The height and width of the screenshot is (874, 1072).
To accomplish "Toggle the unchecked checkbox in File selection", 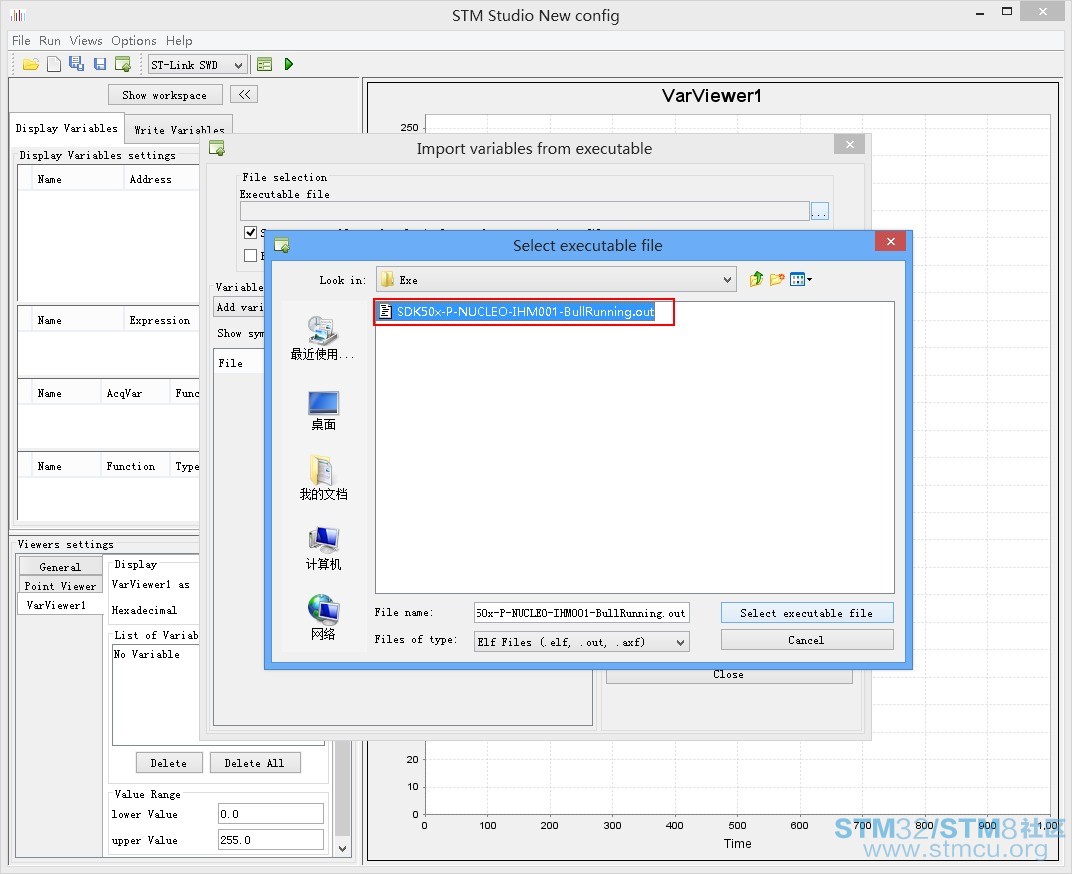I will point(250,255).
